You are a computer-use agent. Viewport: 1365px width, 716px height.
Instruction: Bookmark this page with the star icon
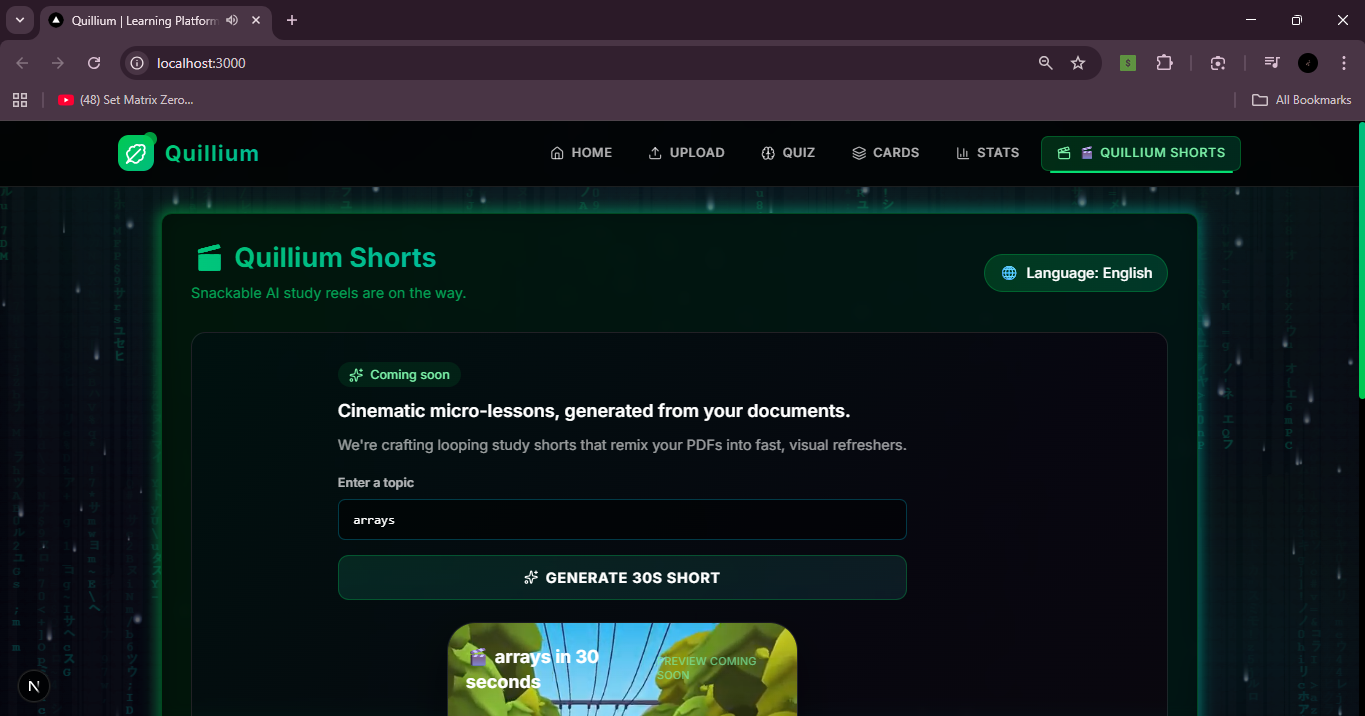point(1078,63)
